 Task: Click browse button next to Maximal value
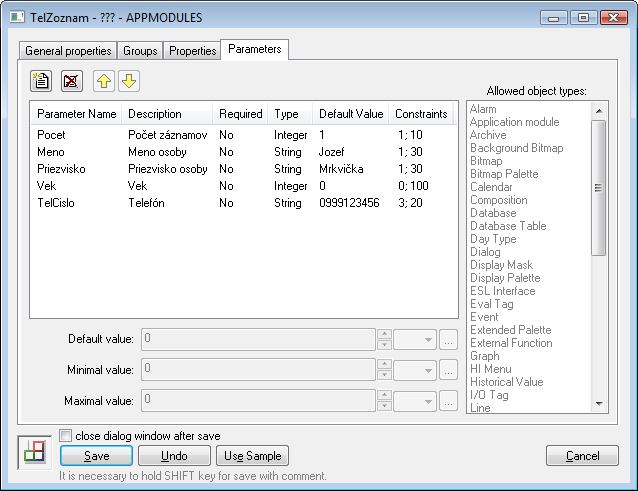[447, 401]
